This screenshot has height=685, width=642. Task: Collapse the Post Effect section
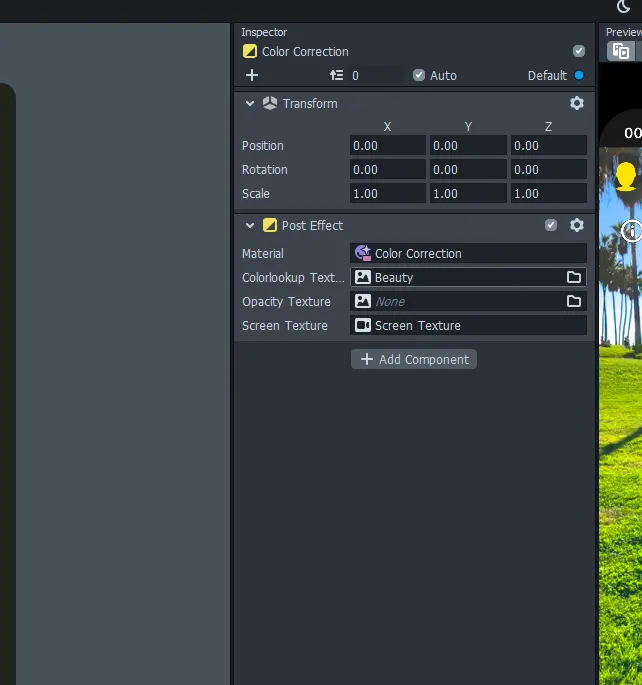pos(250,225)
